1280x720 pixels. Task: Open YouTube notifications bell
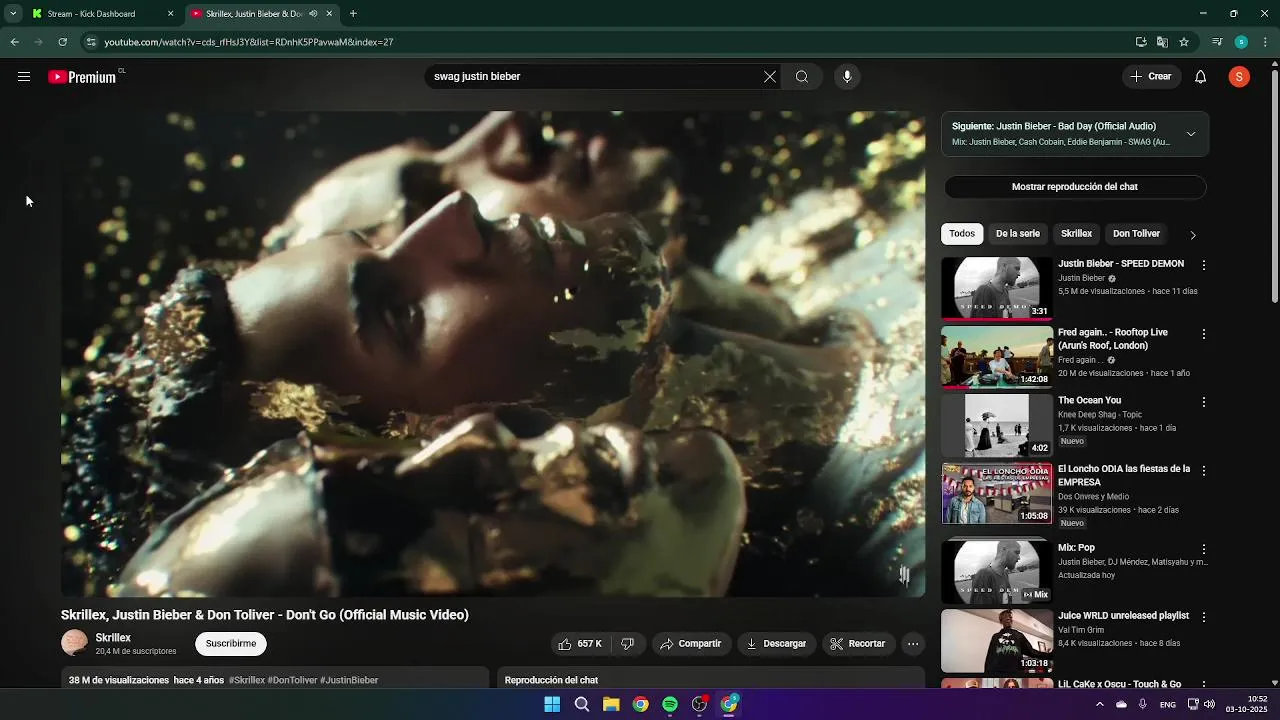pyautogui.click(x=1201, y=77)
